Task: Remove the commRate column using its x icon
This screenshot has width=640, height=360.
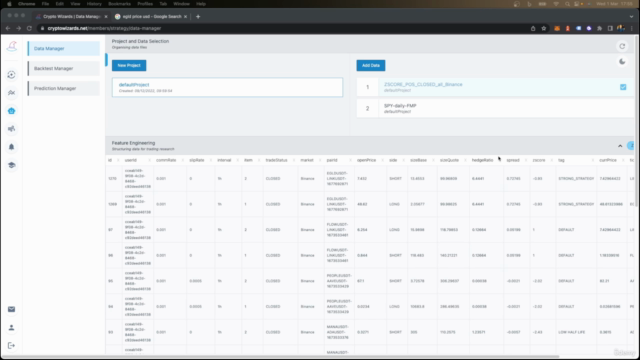Action: (x=182, y=160)
